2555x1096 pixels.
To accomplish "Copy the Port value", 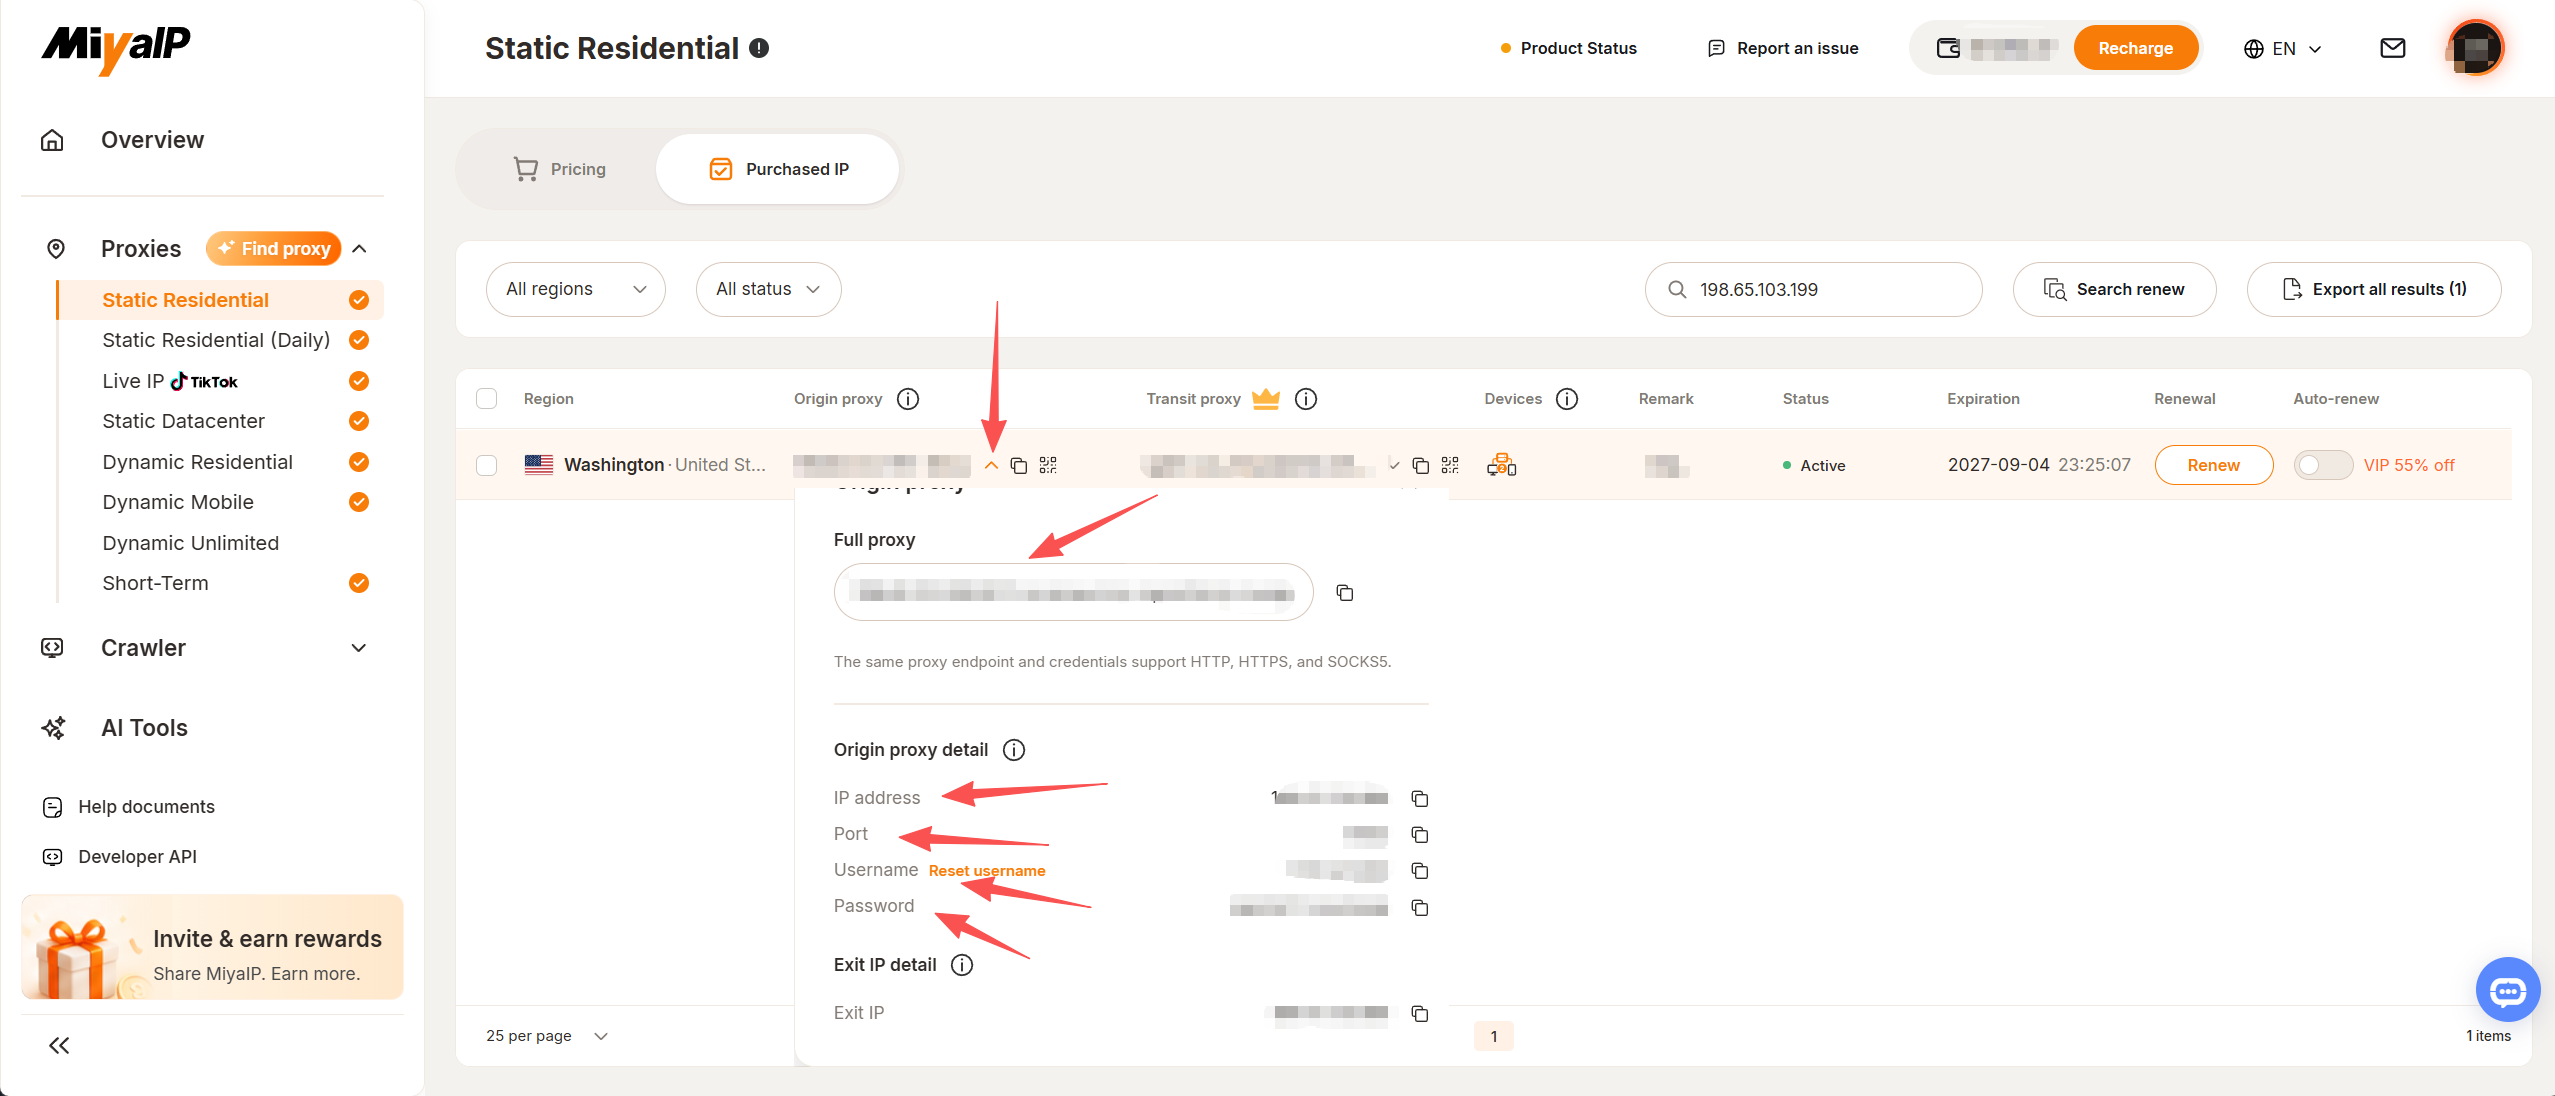I will [x=1420, y=834].
